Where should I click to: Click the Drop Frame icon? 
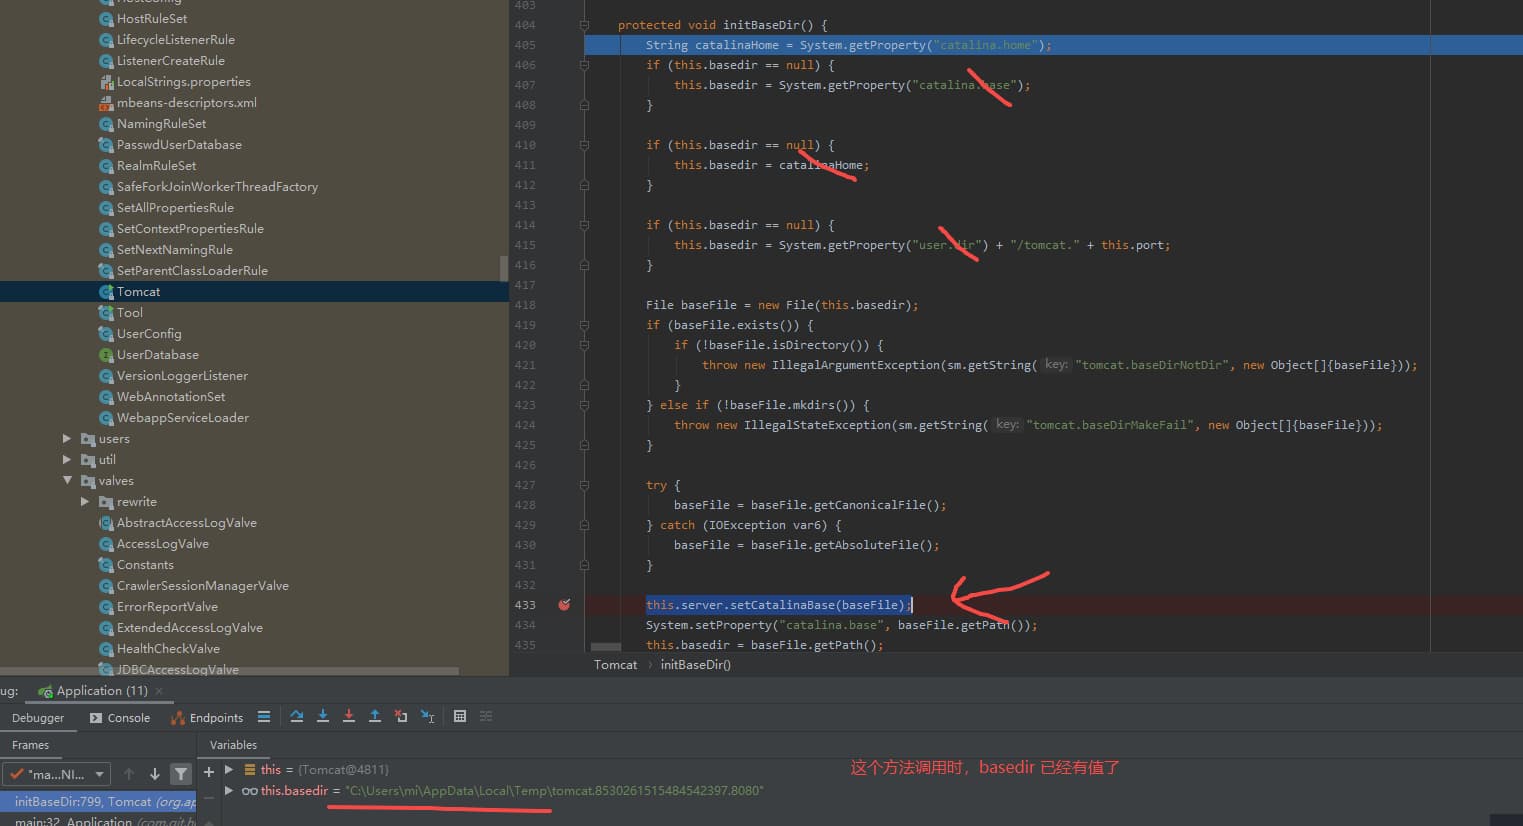pos(401,716)
